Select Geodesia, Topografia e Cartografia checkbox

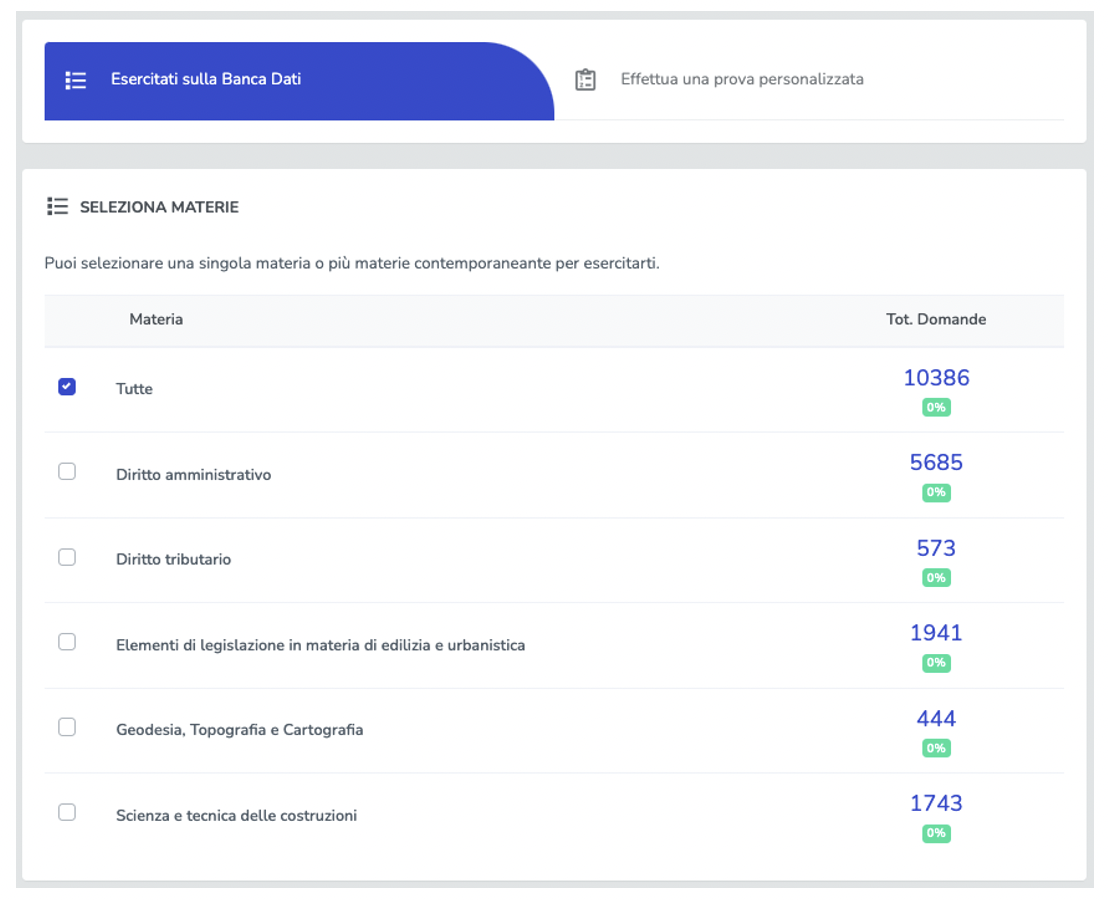[x=67, y=727]
